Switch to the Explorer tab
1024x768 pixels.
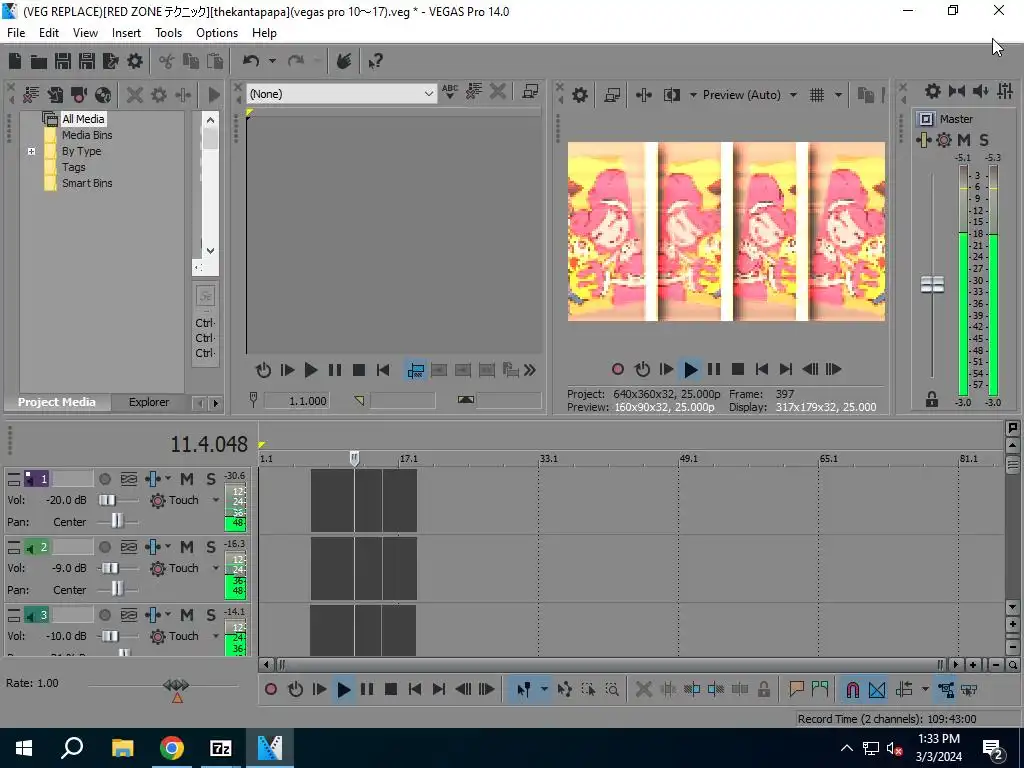pyautogui.click(x=148, y=402)
